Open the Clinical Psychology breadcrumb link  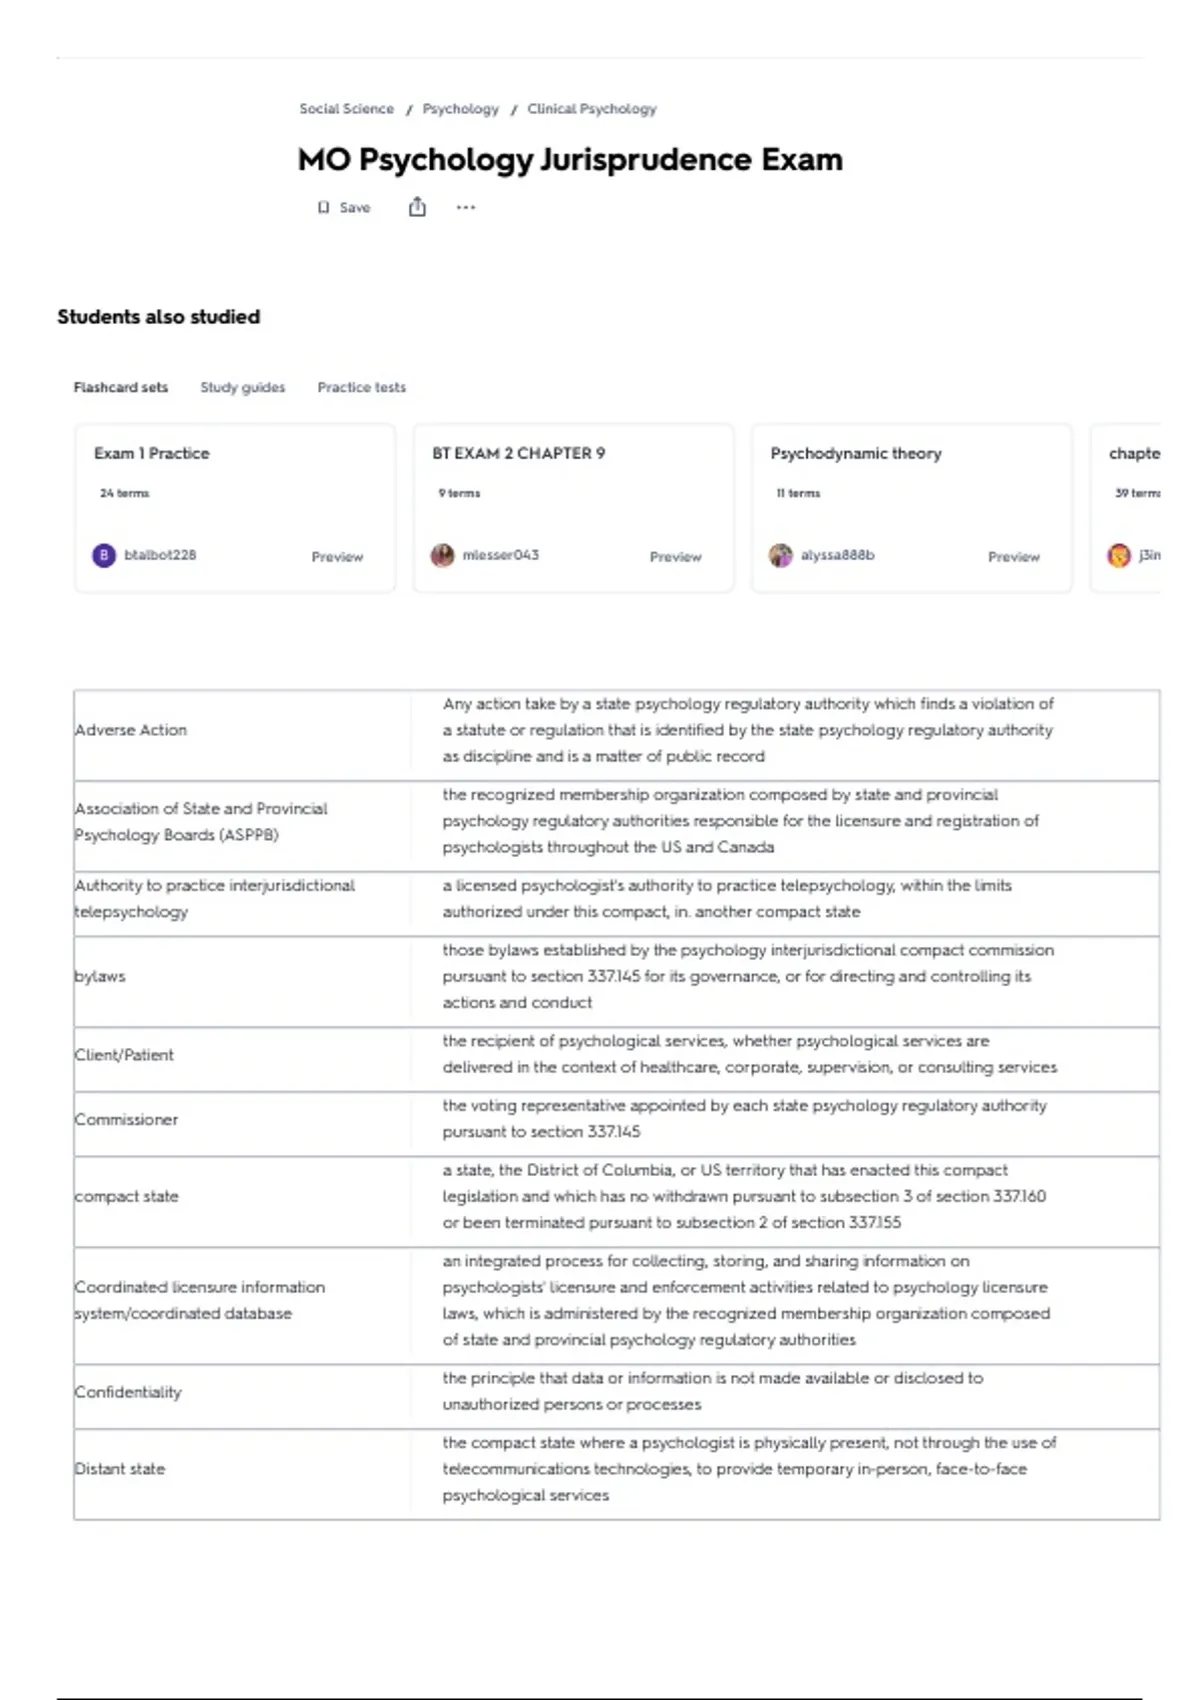tap(592, 108)
